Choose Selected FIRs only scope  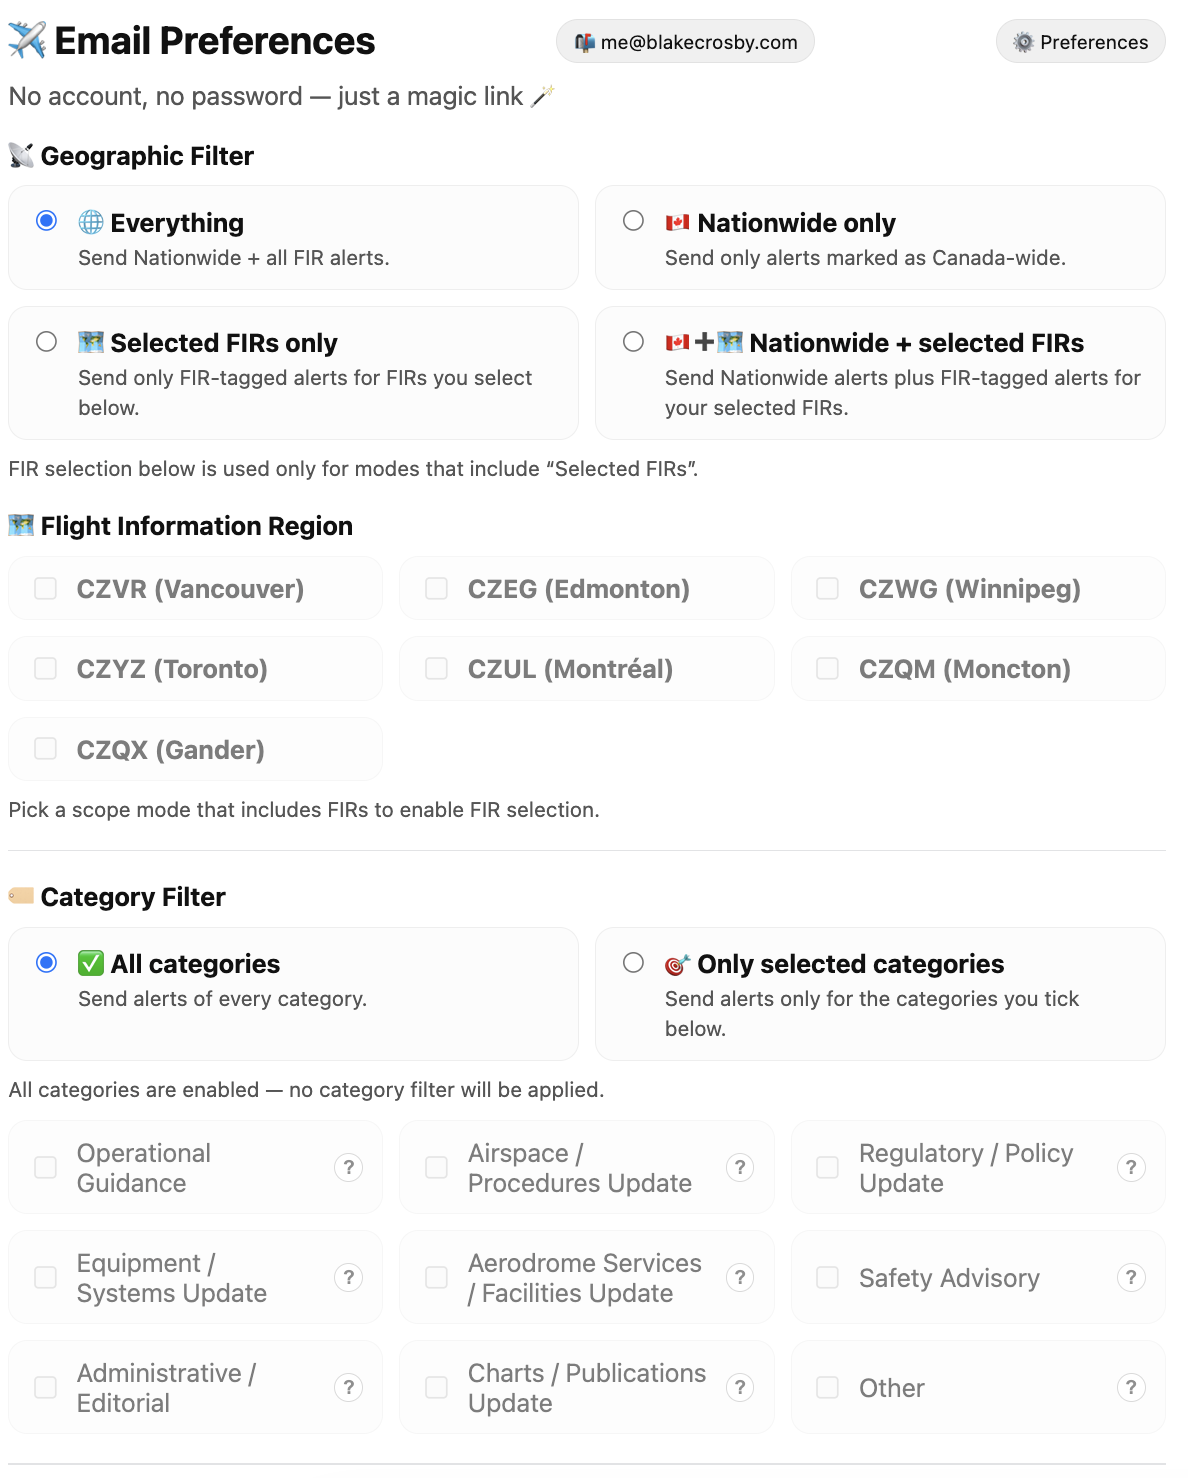point(47,342)
